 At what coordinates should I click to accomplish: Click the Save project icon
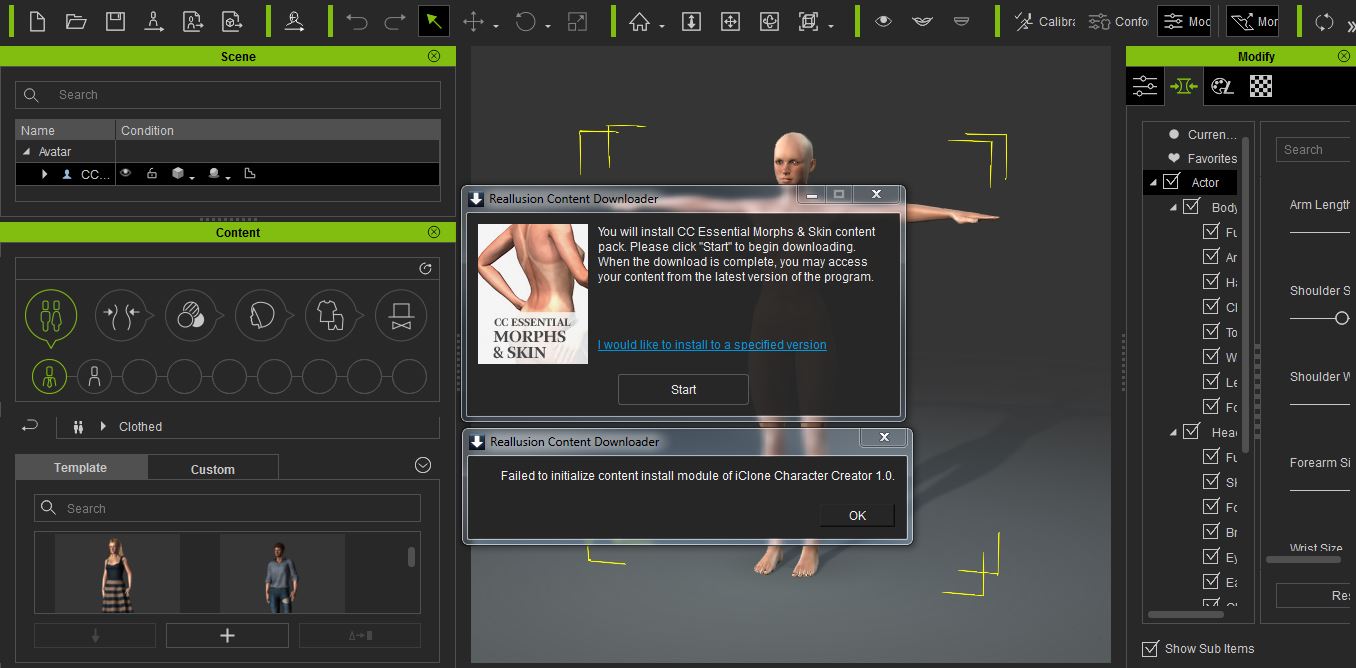[x=115, y=21]
